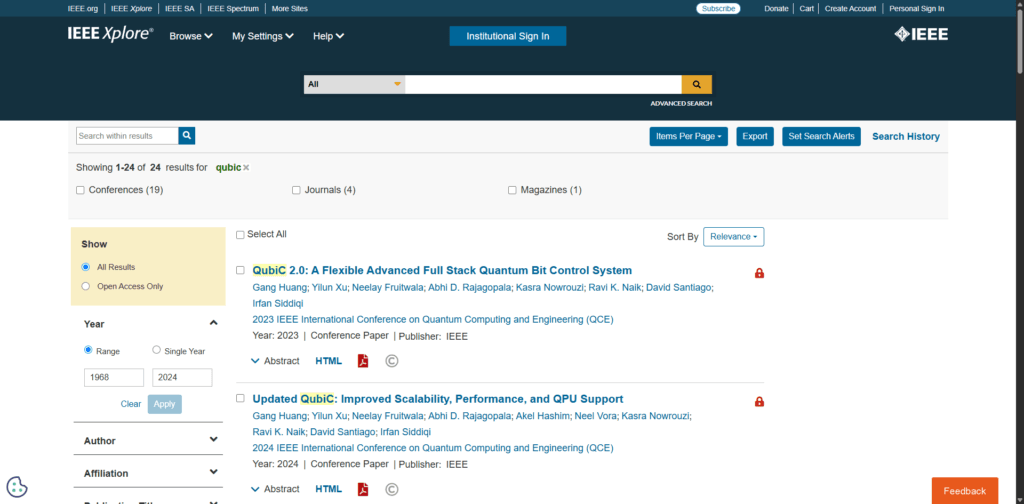Select the Range year option
Screen dimensions: 1024x504
point(88,350)
